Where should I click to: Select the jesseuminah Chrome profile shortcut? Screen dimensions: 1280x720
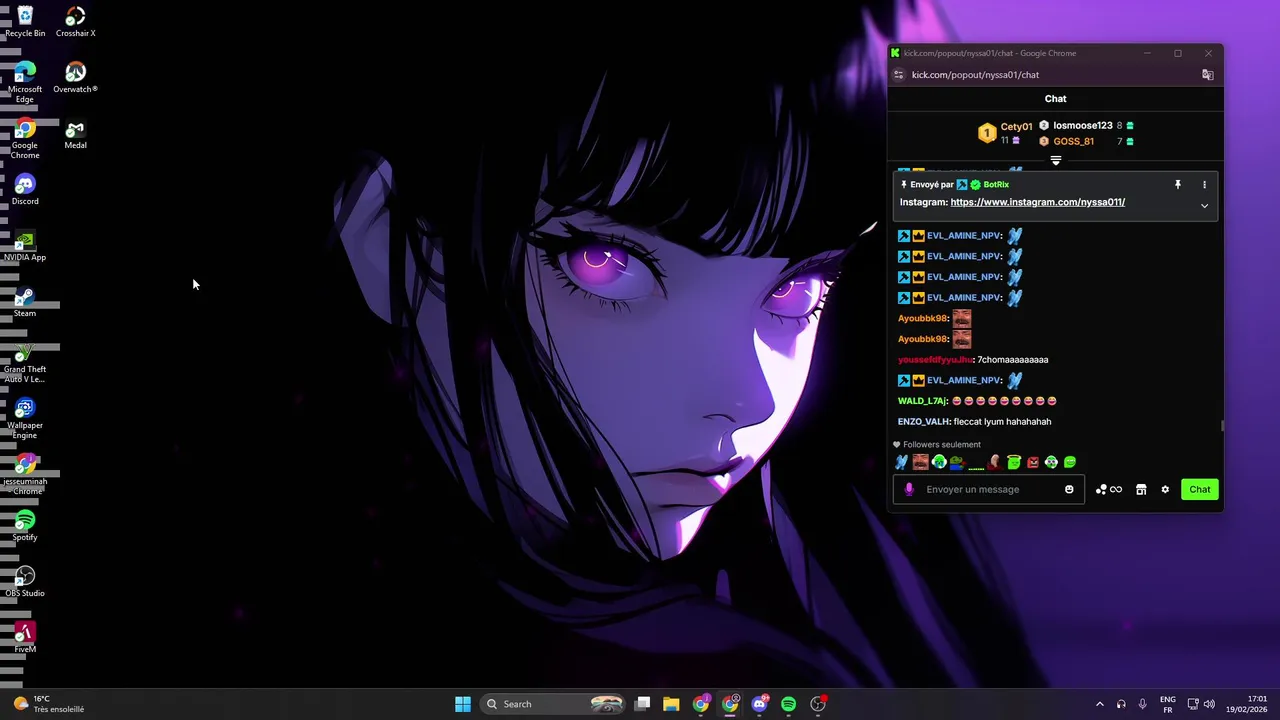click(x=25, y=474)
